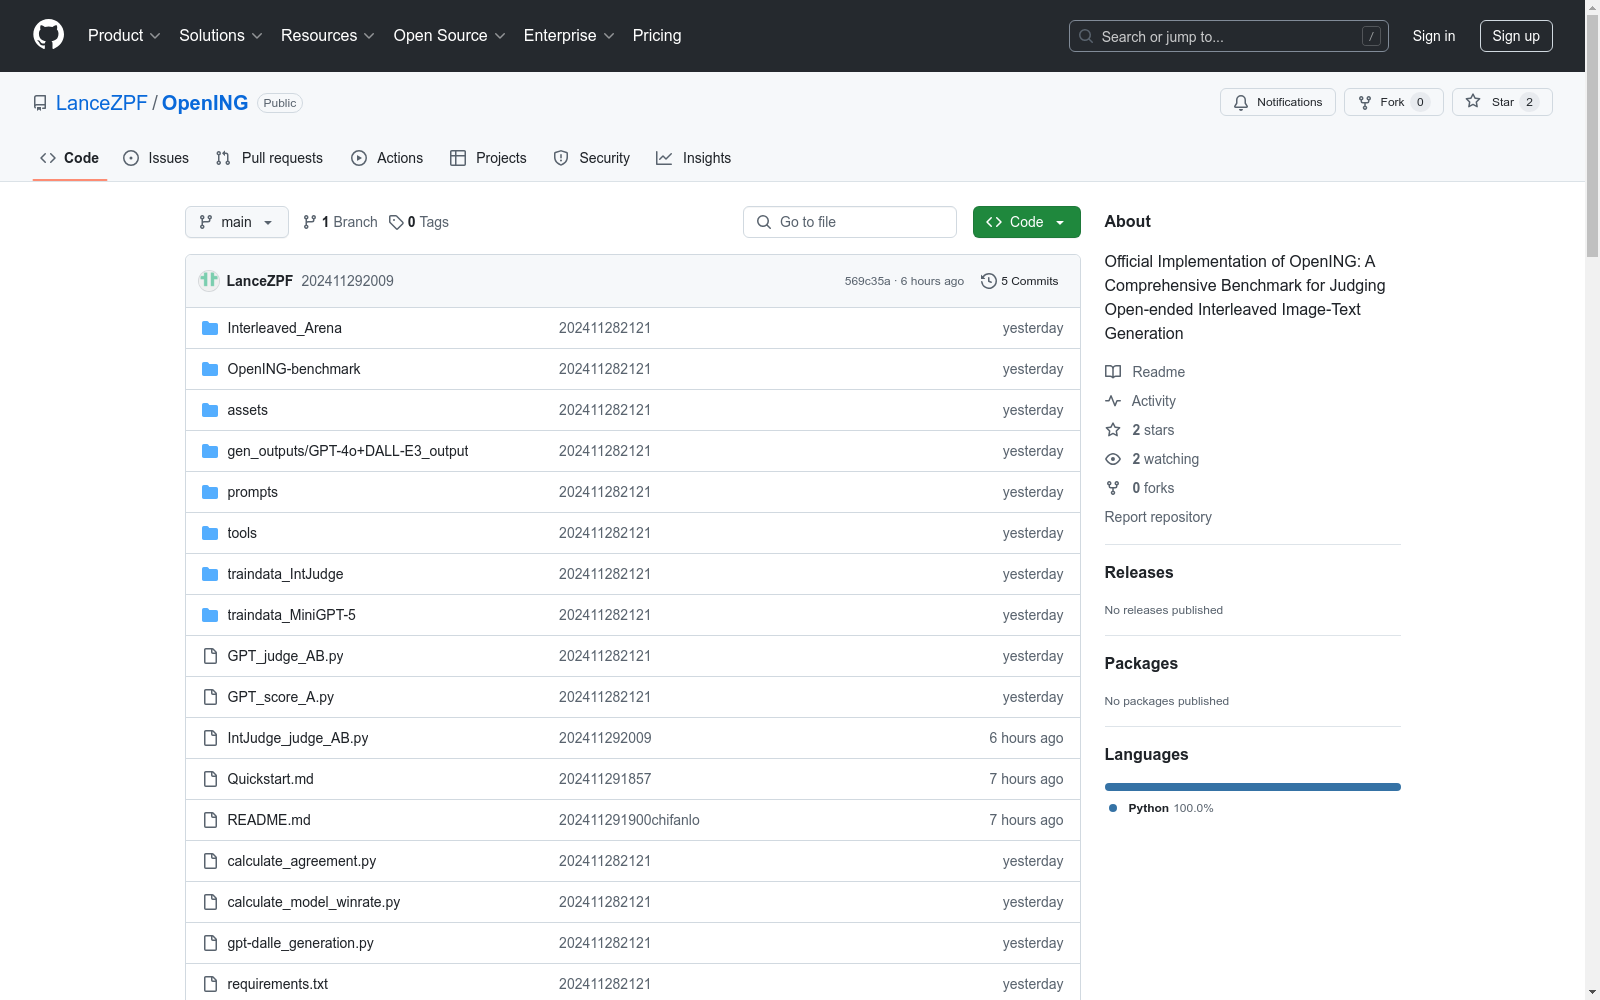
Task: Select the Code tab
Action: tap(70, 158)
